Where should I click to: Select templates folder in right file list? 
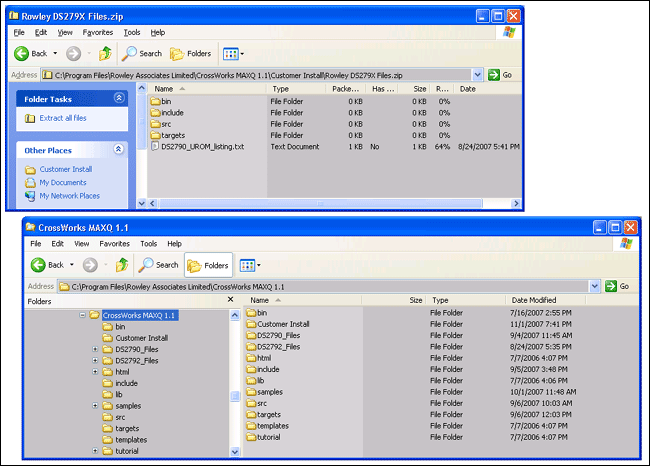(x=267, y=426)
